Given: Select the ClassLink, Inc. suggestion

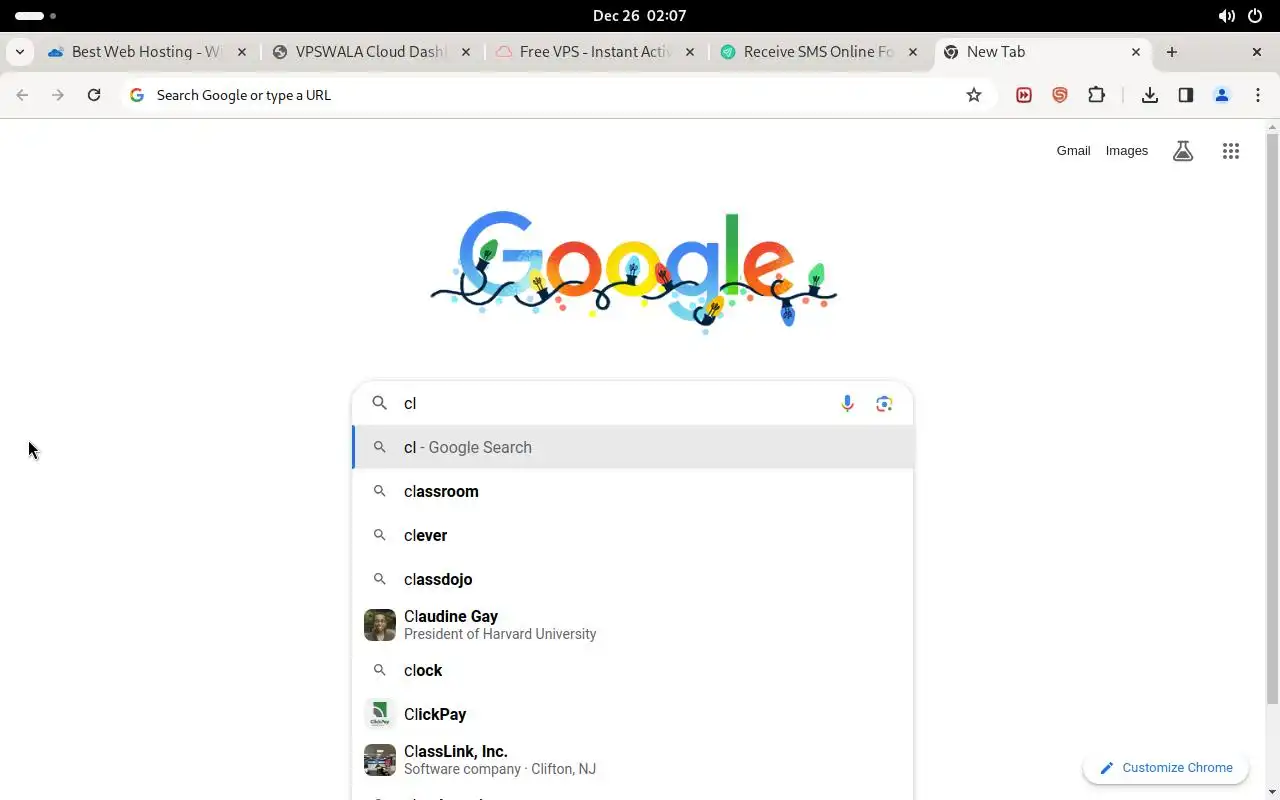Looking at the screenshot, I should click(x=633, y=760).
